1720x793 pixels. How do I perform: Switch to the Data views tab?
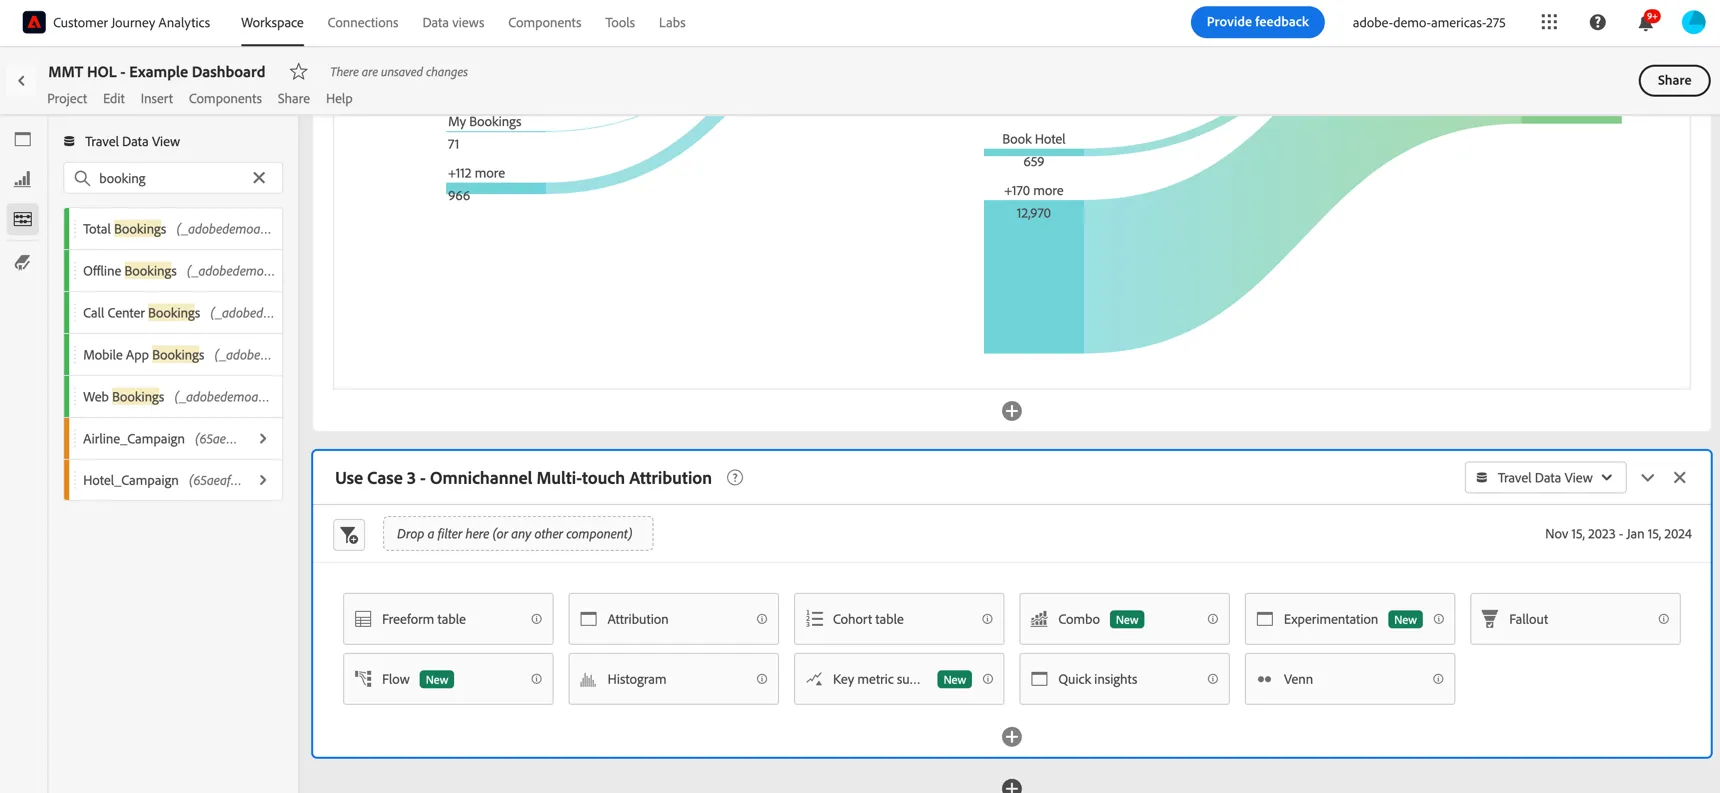[453, 22]
